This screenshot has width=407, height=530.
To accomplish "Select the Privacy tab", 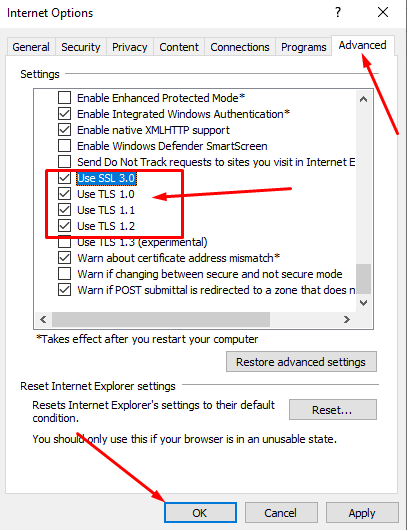I will point(130,47).
